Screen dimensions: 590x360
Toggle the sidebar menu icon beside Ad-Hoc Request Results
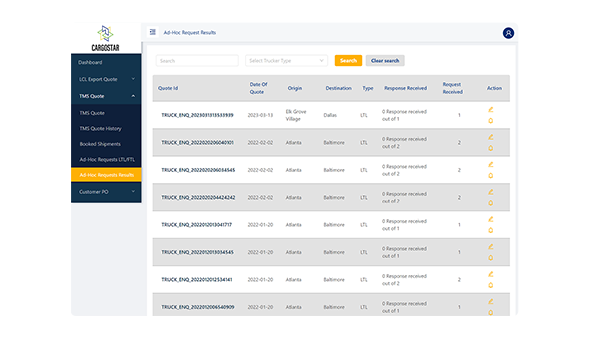pos(152,32)
